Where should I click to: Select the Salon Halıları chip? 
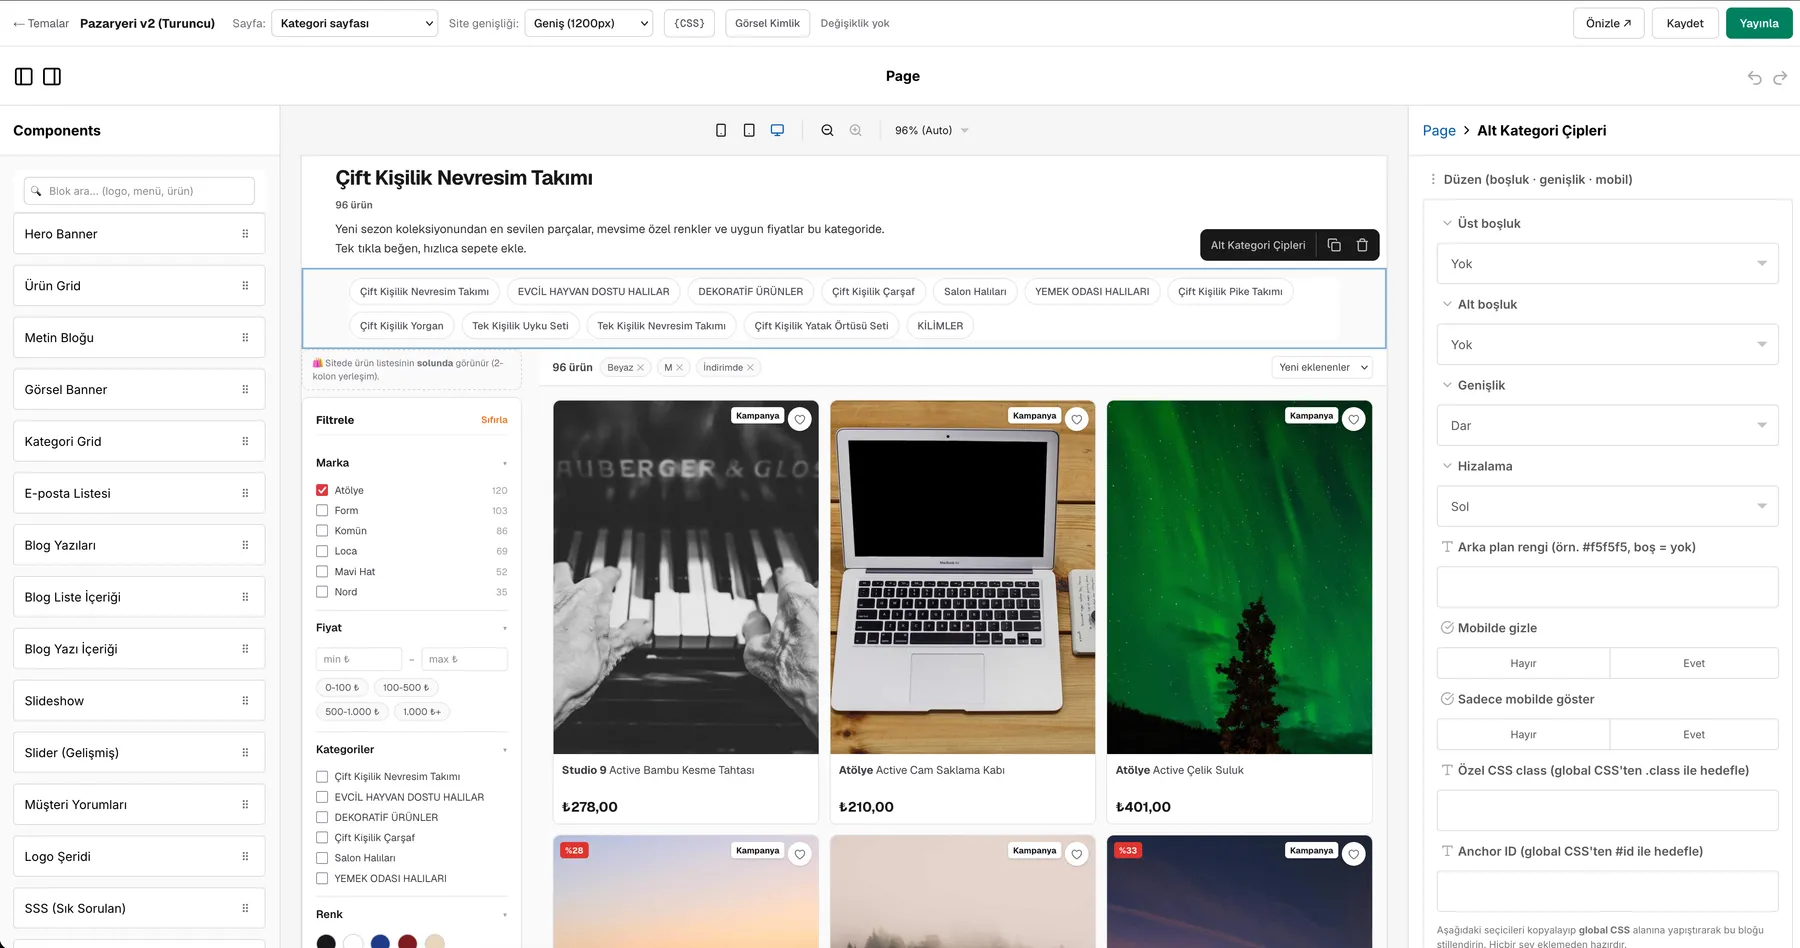975,292
